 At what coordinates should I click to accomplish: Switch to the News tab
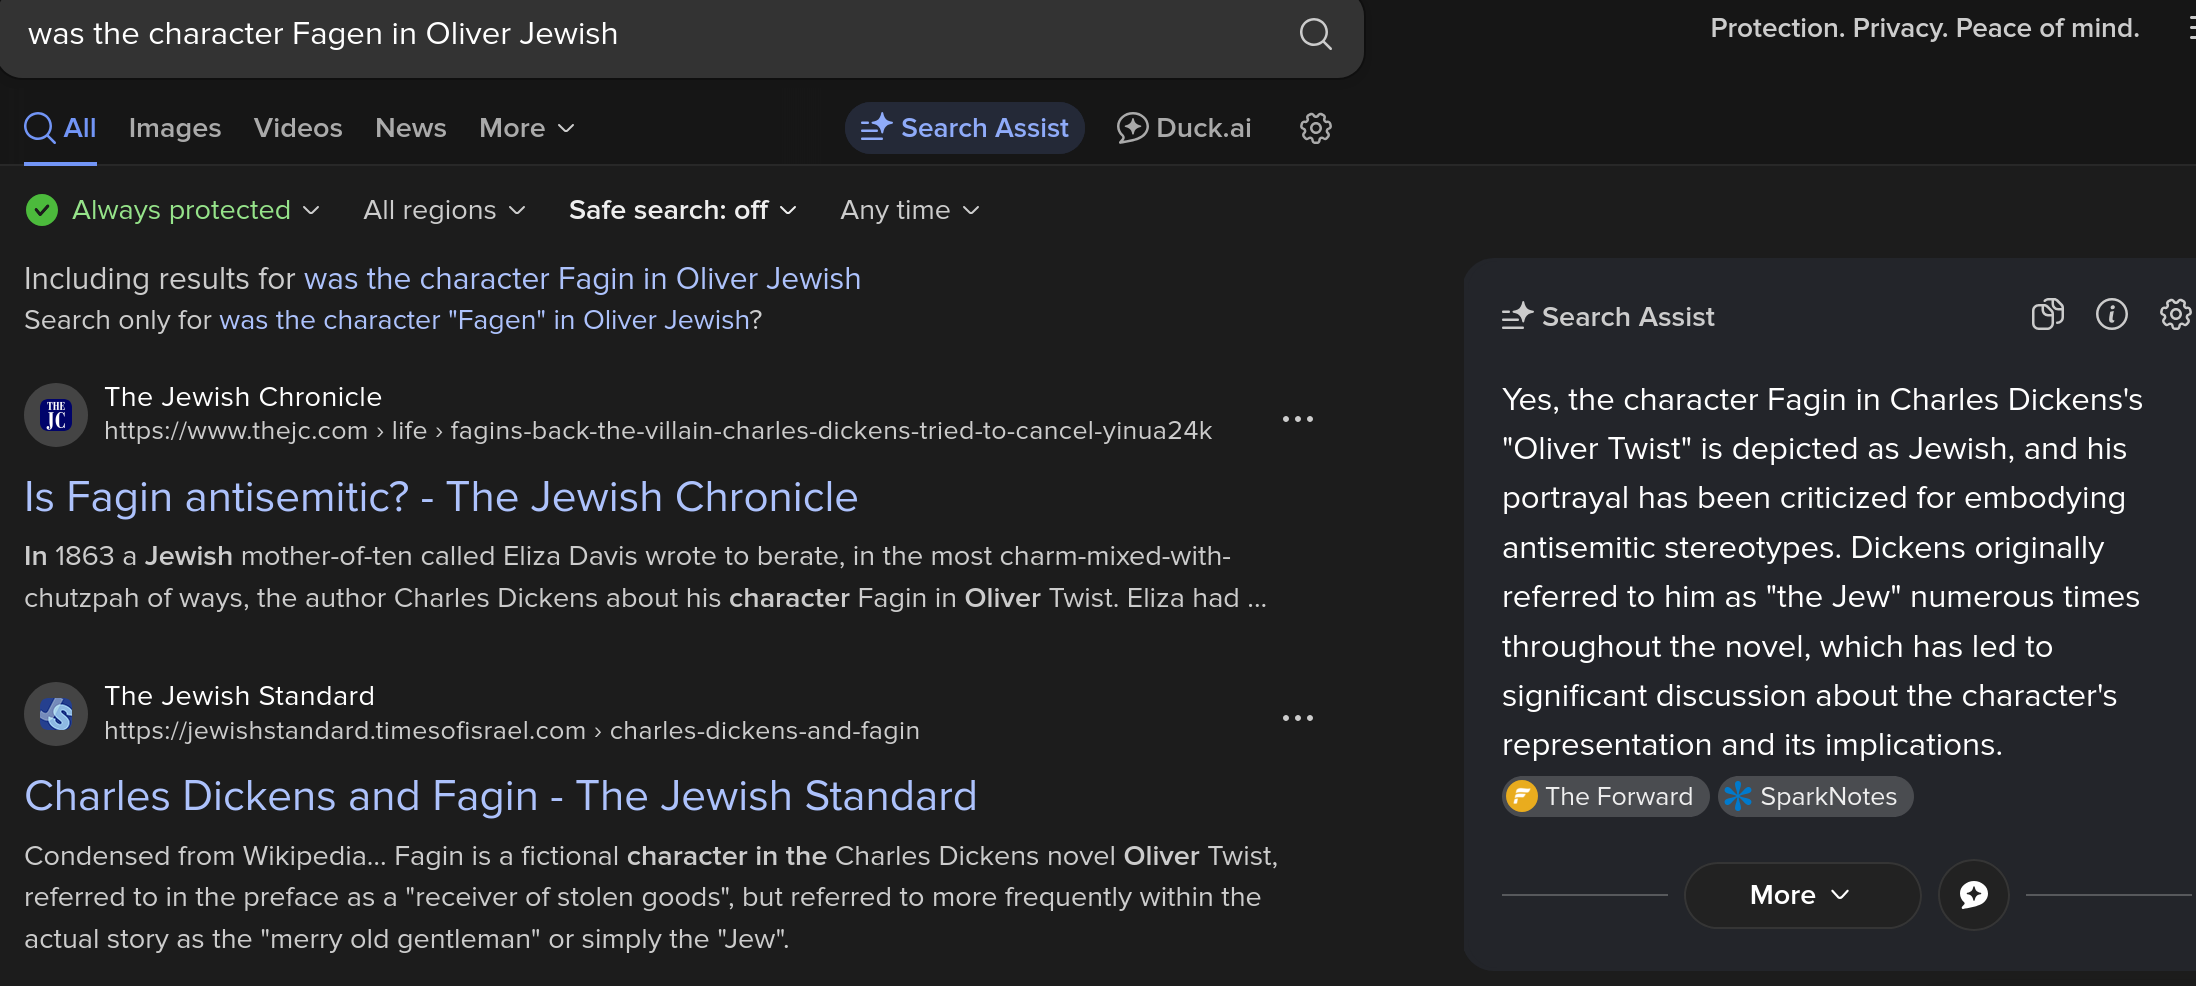coord(410,128)
